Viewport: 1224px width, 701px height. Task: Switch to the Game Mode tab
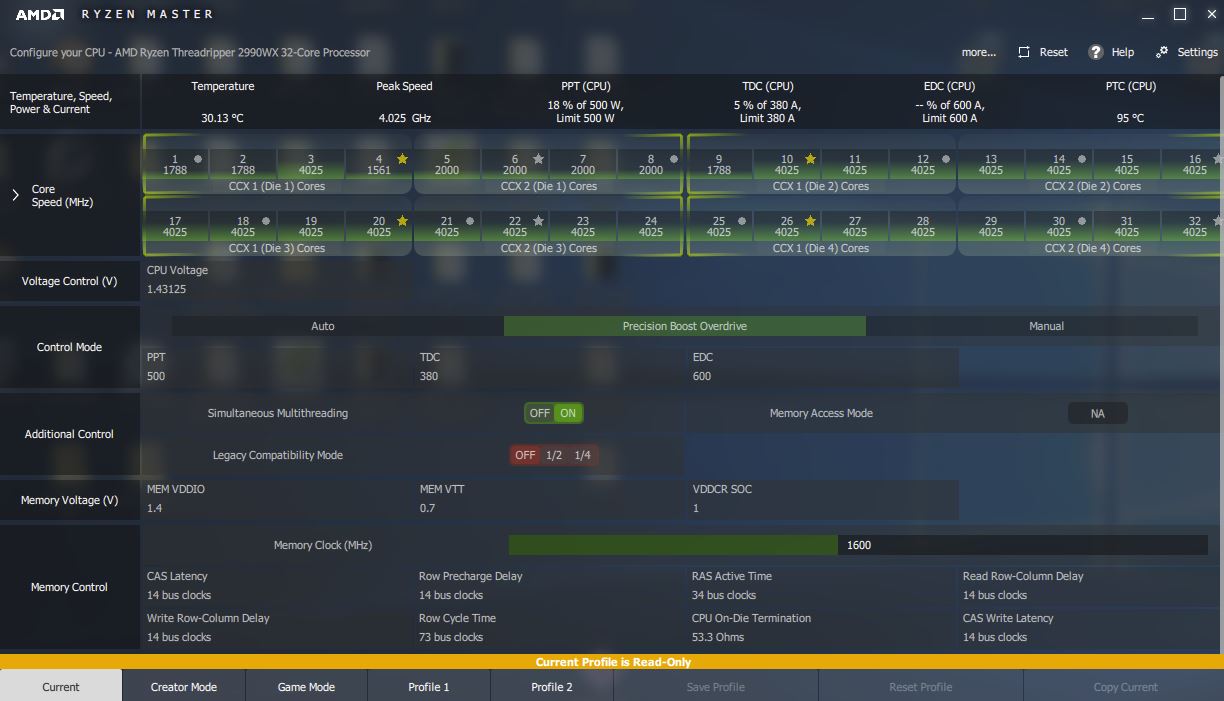[306, 687]
